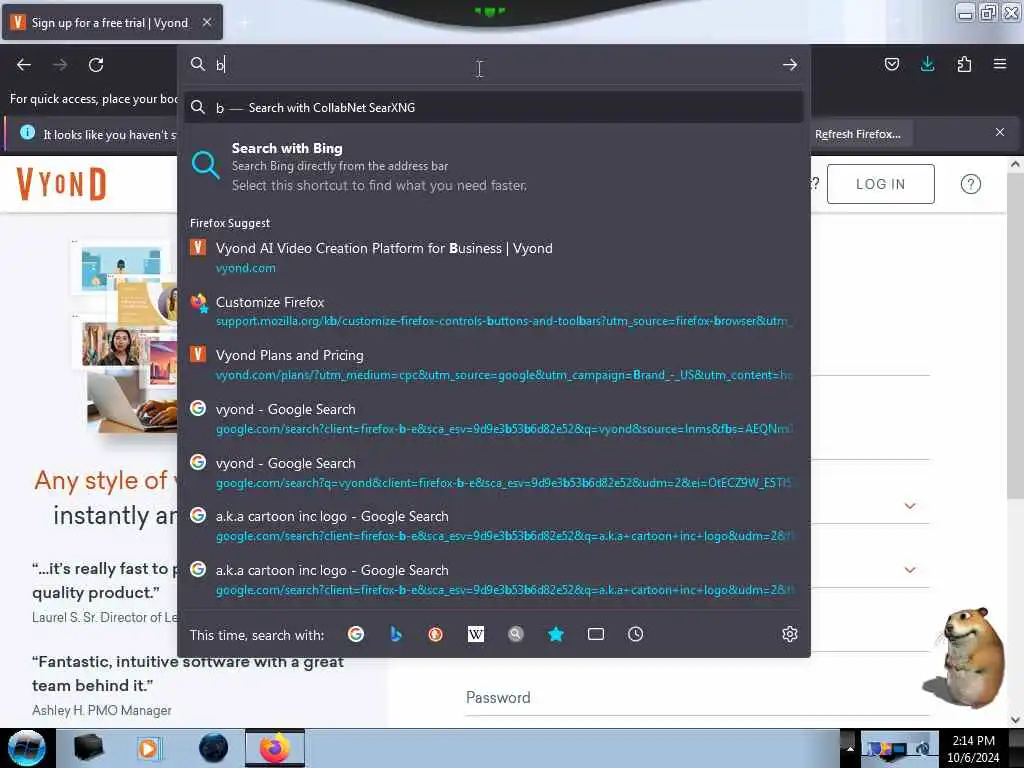1024x768 pixels.
Task: Go back with the browser back arrow
Action: tap(24, 65)
